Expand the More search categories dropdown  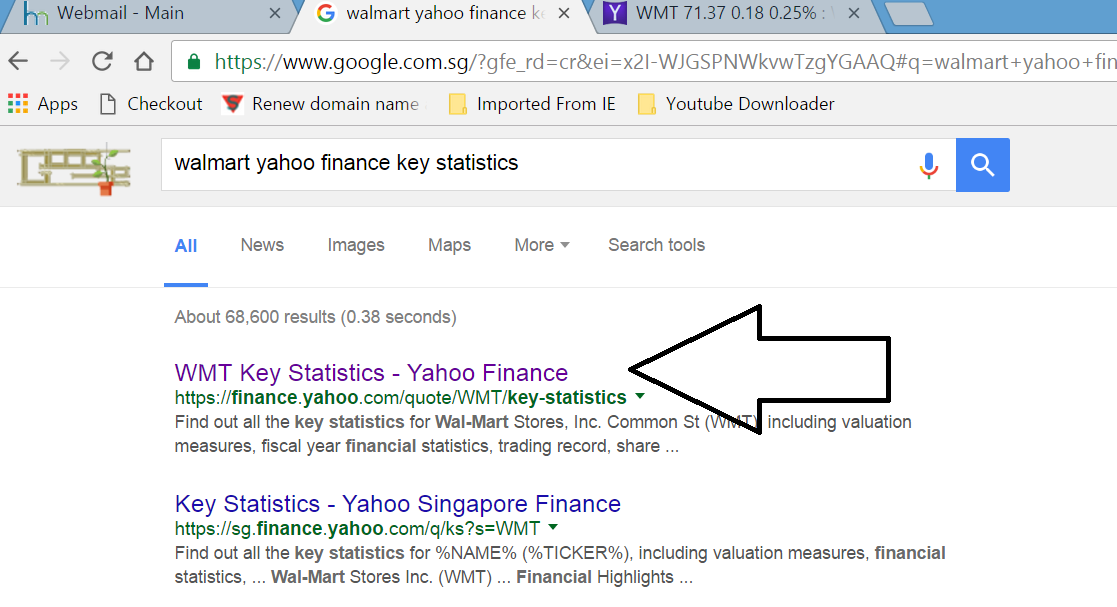pyautogui.click(x=541, y=245)
